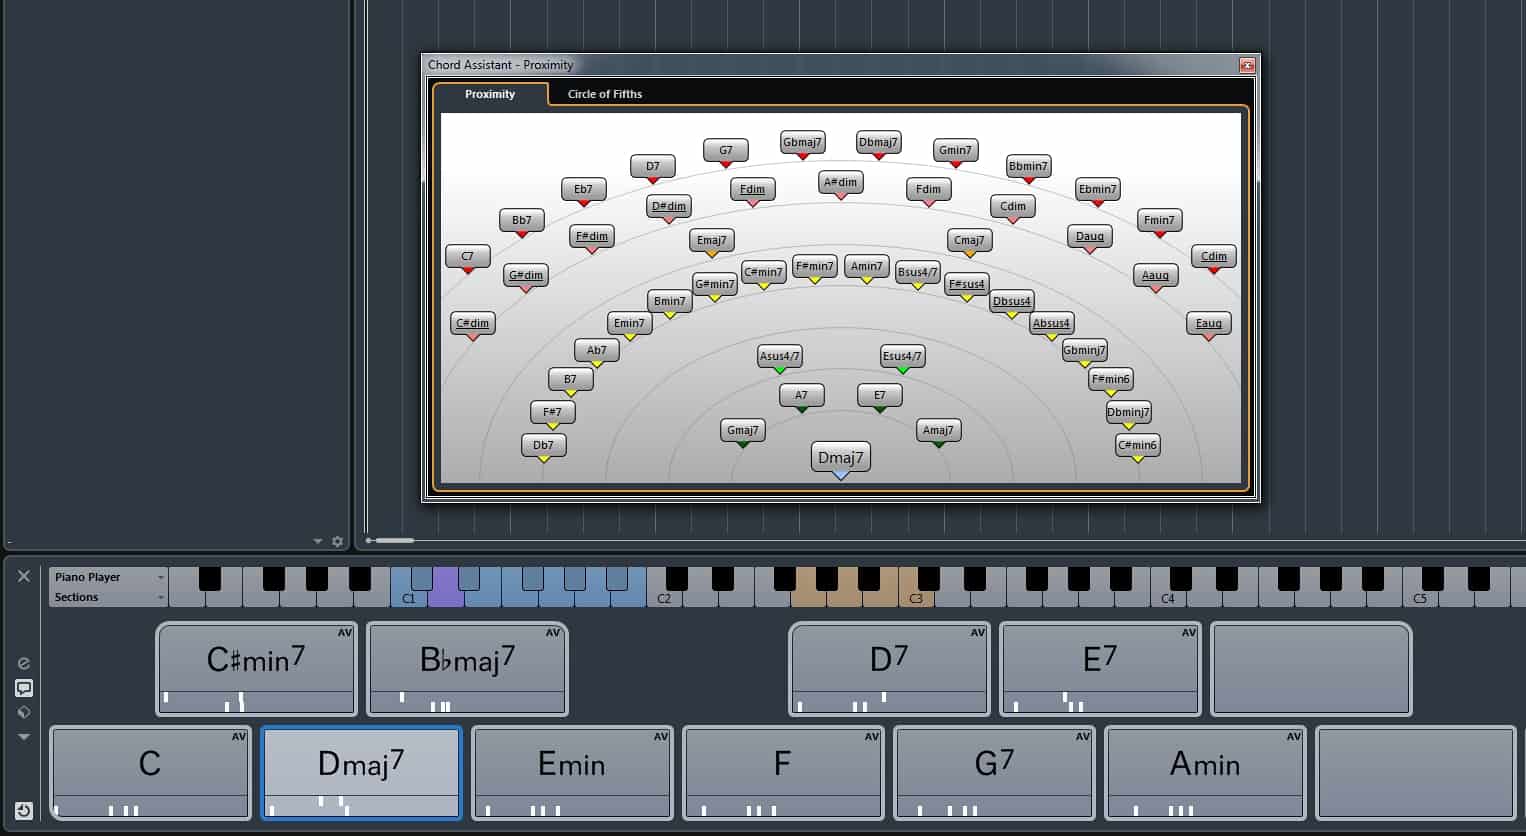Close the Chord Assistant window
Image resolution: width=1526 pixels, height=836 pixels.
tap(1247, 65)
